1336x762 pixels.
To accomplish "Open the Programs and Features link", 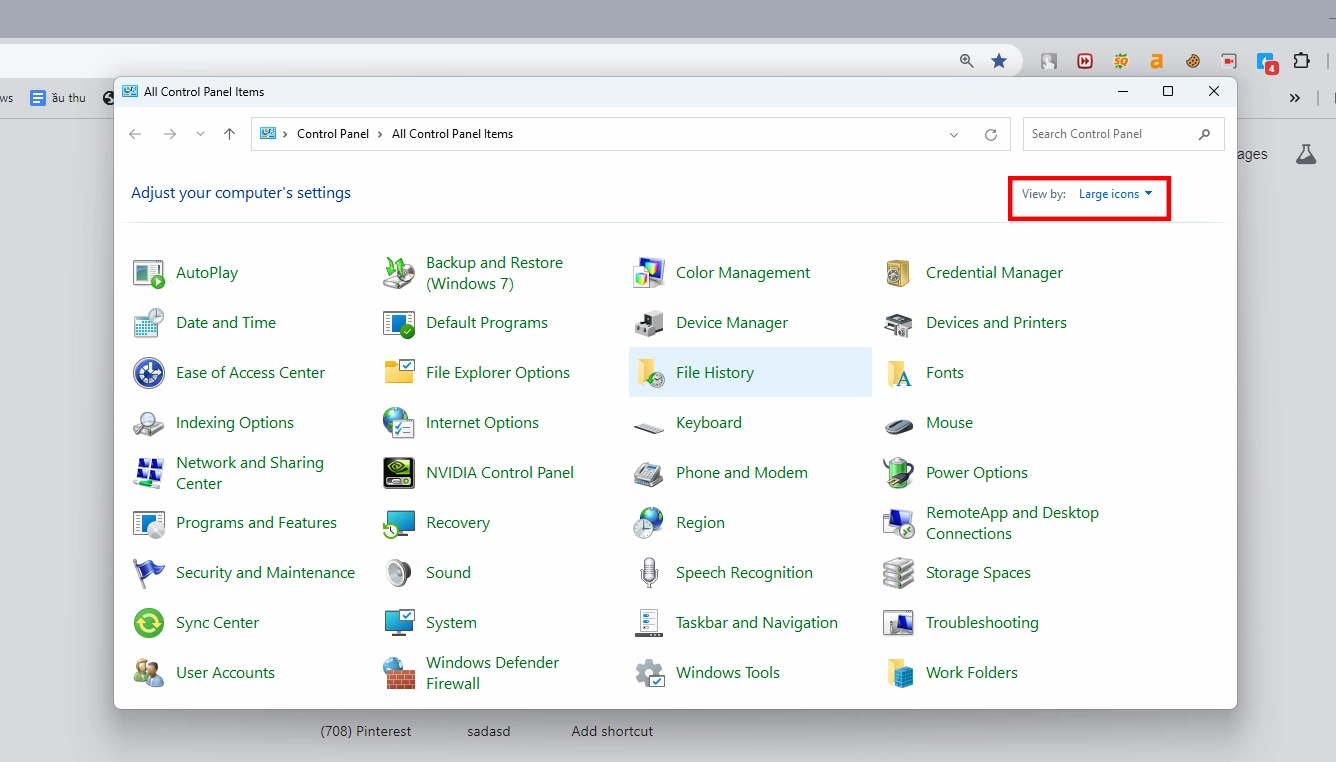I will (x=256, y=523).
